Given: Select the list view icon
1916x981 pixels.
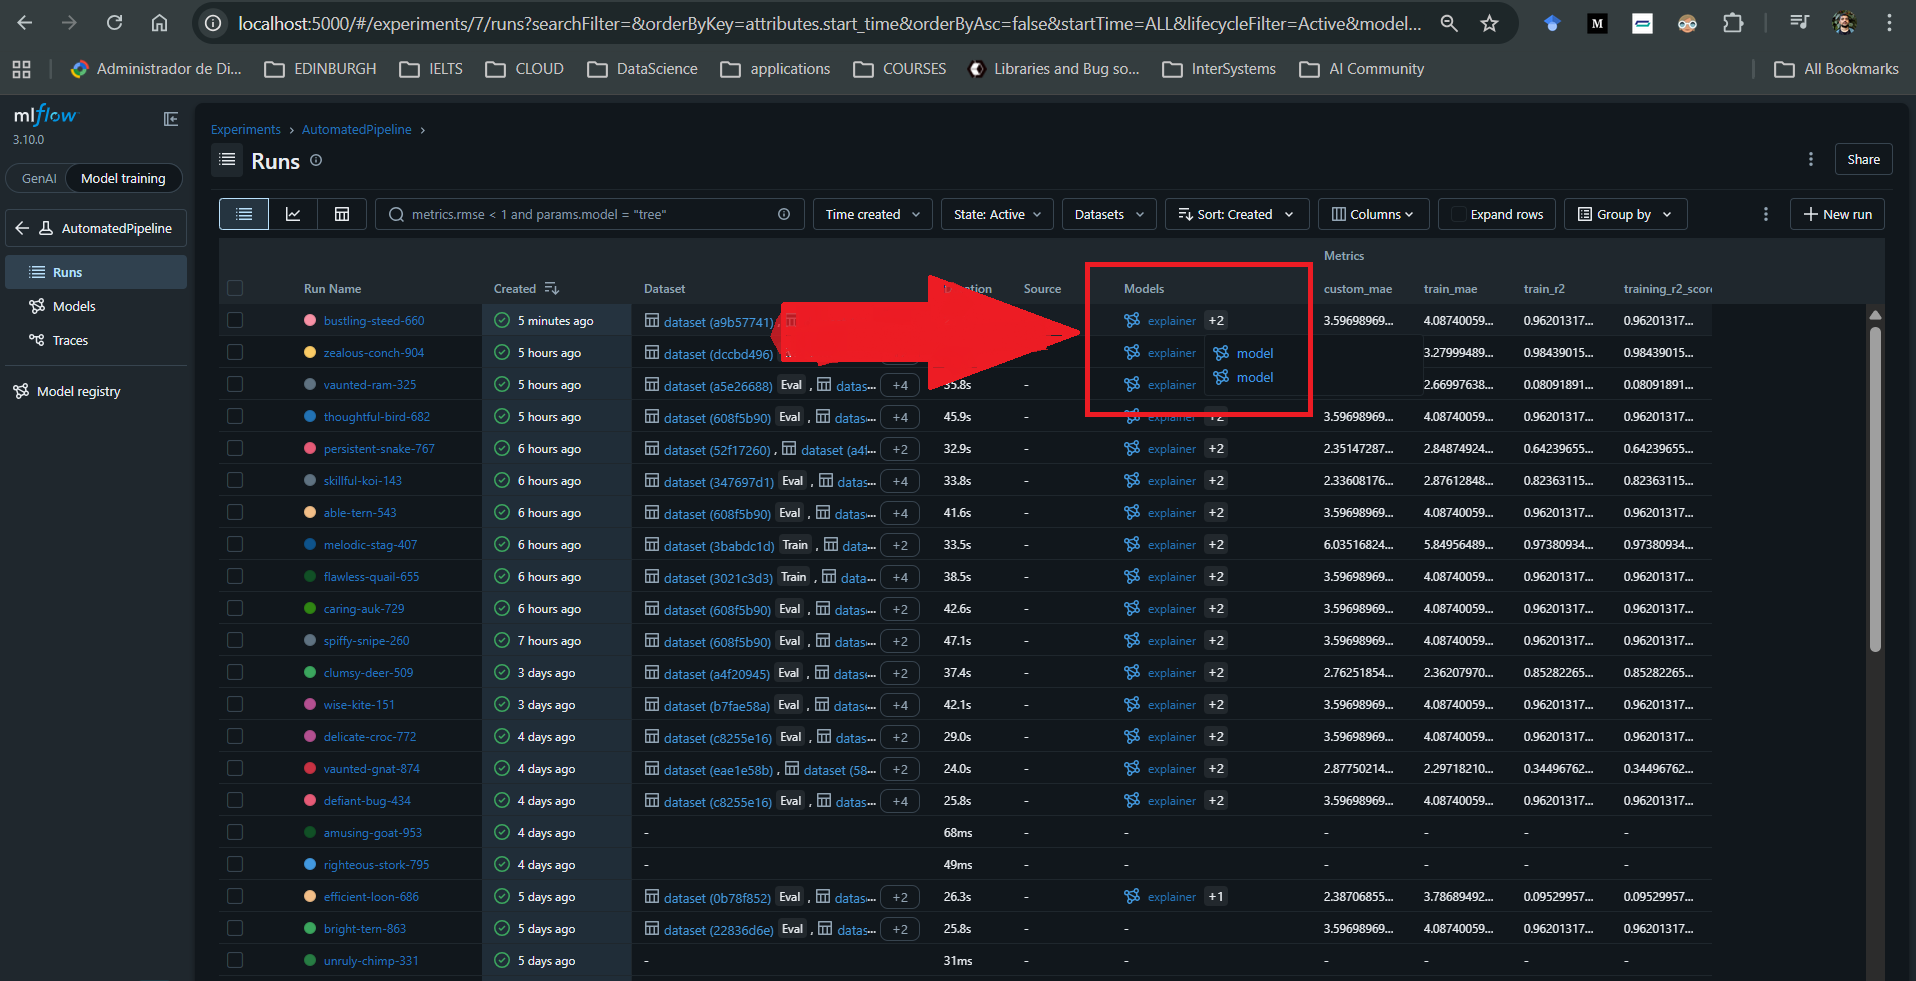Looking at the screenshot, I should [244, 214].
